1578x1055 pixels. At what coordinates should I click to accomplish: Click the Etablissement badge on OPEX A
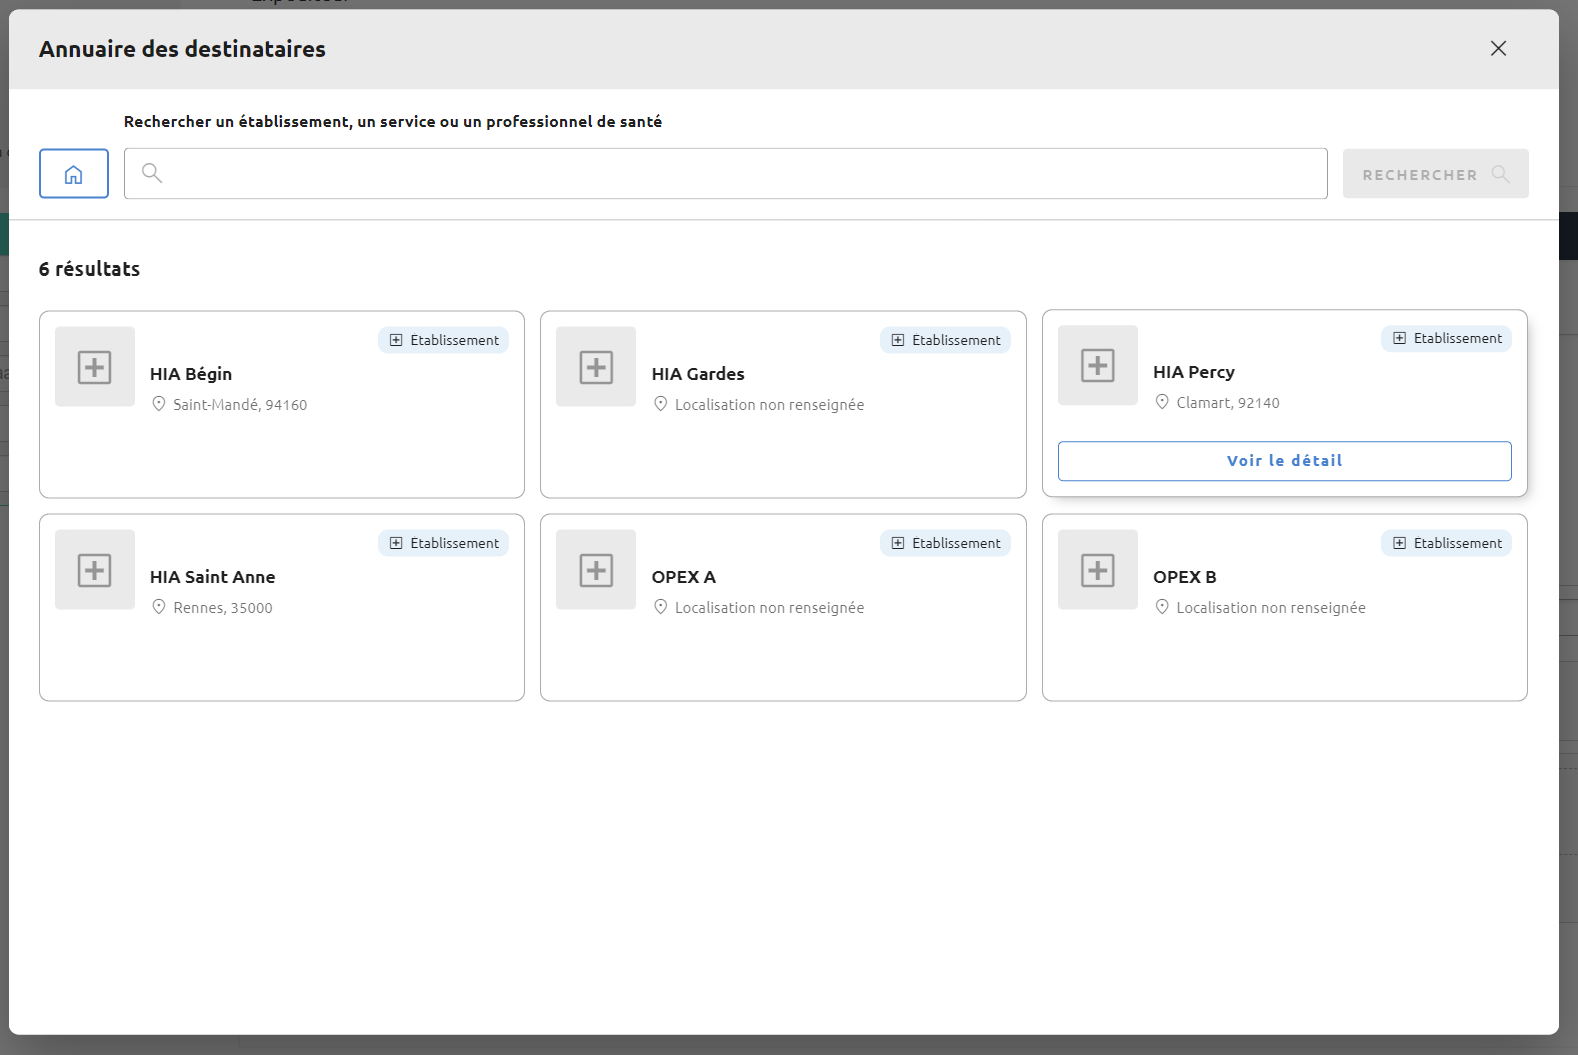[946, 543]
